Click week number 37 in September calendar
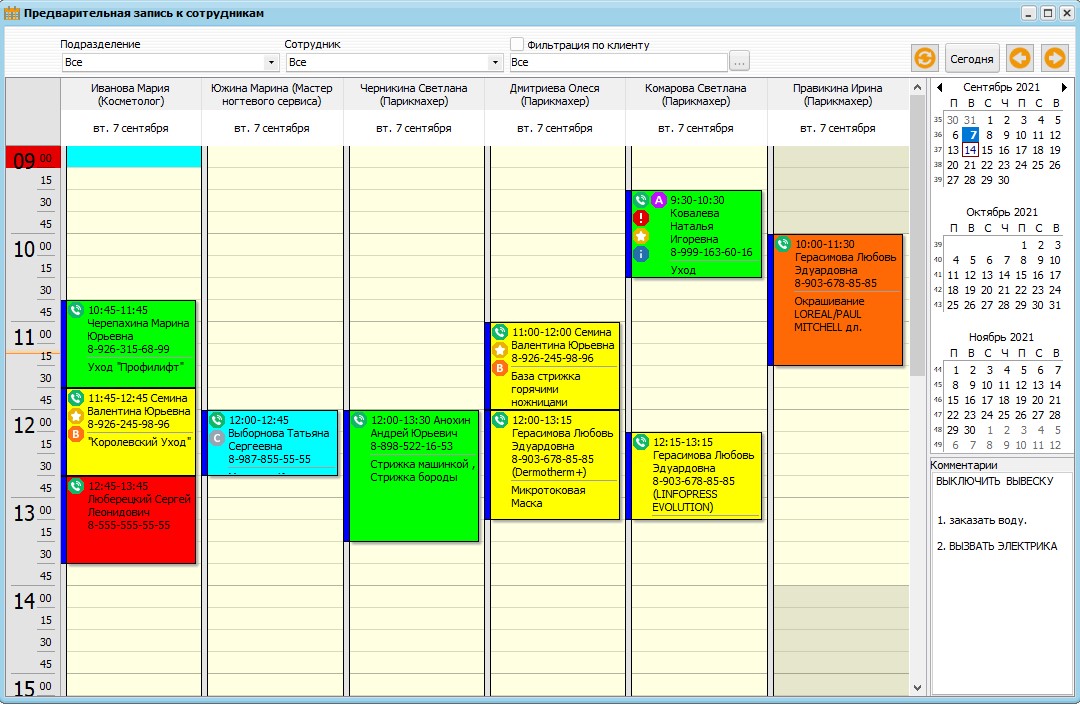Screen dimensions: 1080x705 (x=937, y=150)
